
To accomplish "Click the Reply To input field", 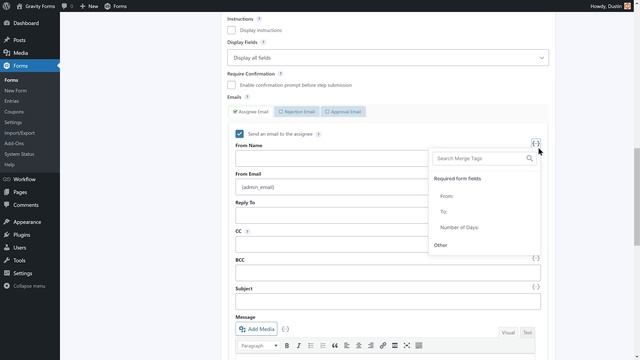I will click(x=331, y=216).
